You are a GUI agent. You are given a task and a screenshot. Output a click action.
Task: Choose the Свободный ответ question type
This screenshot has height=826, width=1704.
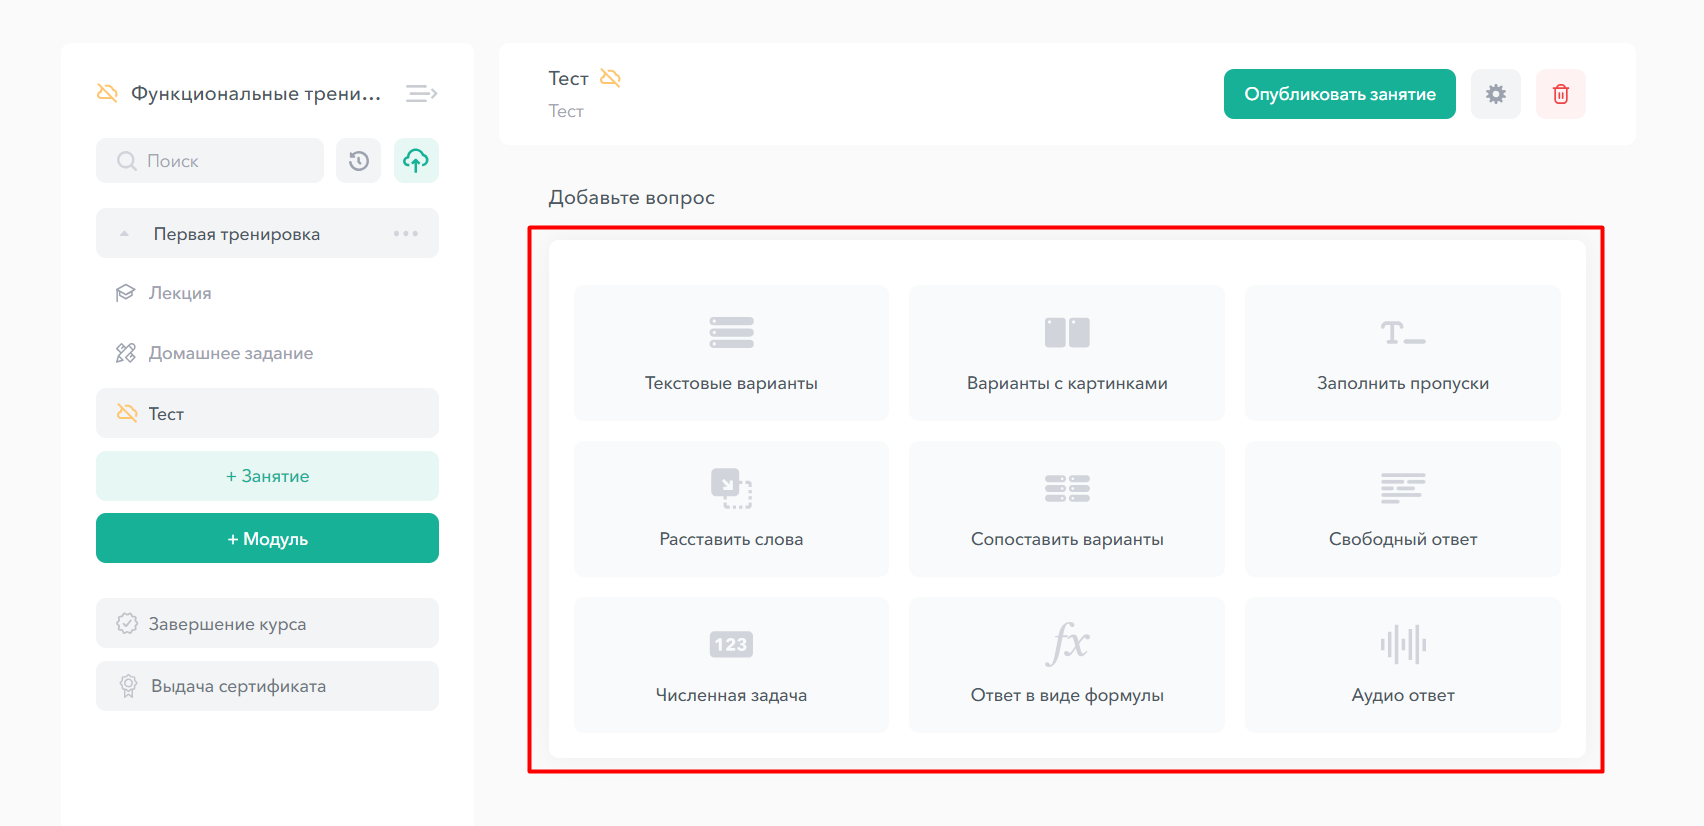point(1402,509)
